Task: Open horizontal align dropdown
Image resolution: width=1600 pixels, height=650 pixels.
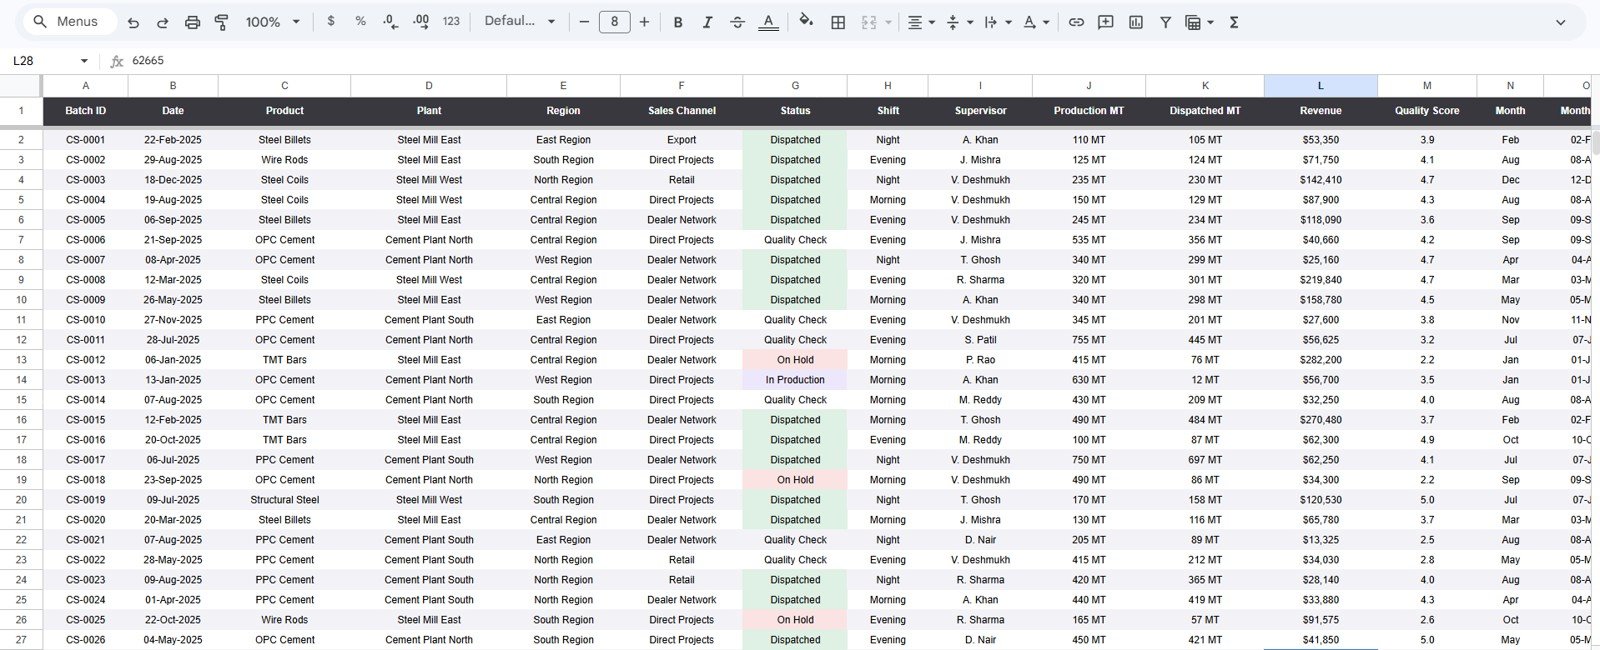Action: (x=920, y=22)
